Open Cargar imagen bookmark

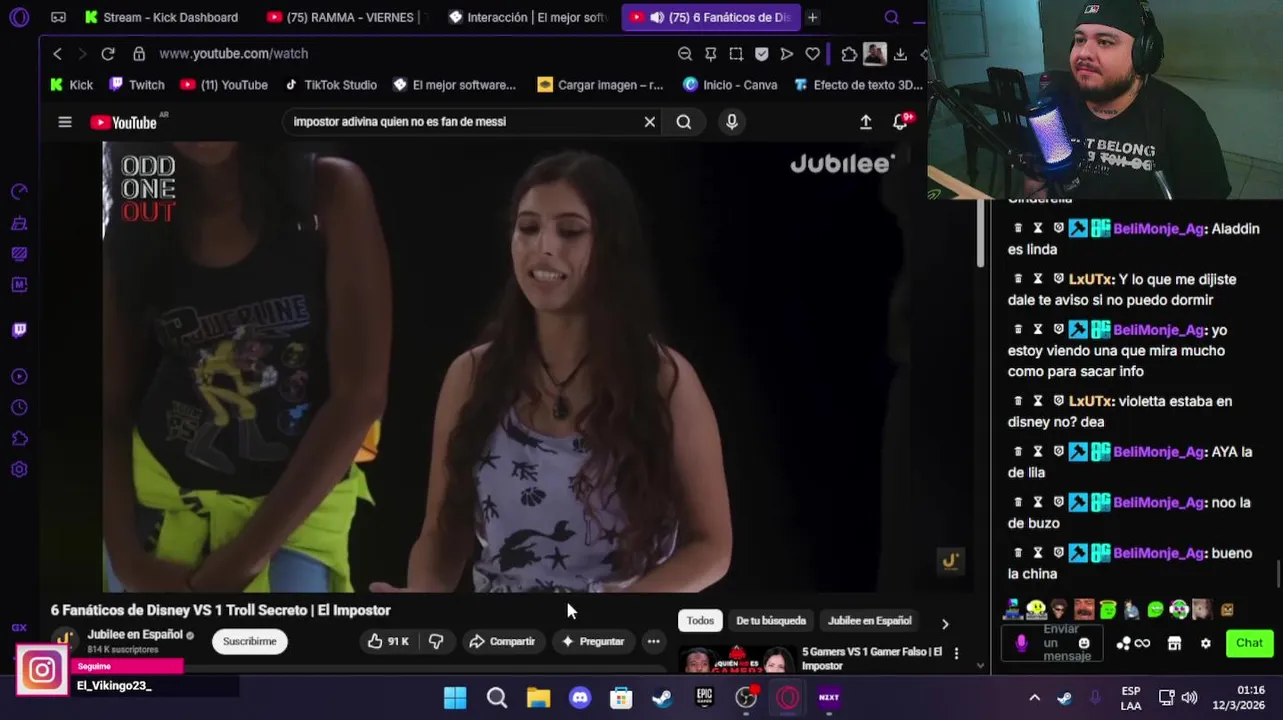[x=600, y=85]
